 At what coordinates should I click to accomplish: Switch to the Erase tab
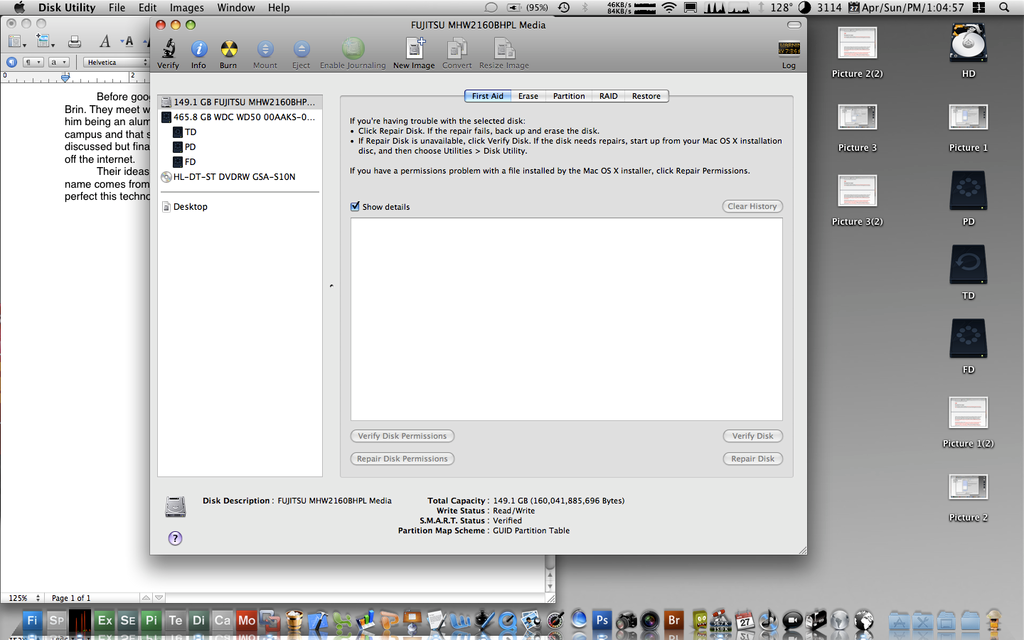click(528, 96)
